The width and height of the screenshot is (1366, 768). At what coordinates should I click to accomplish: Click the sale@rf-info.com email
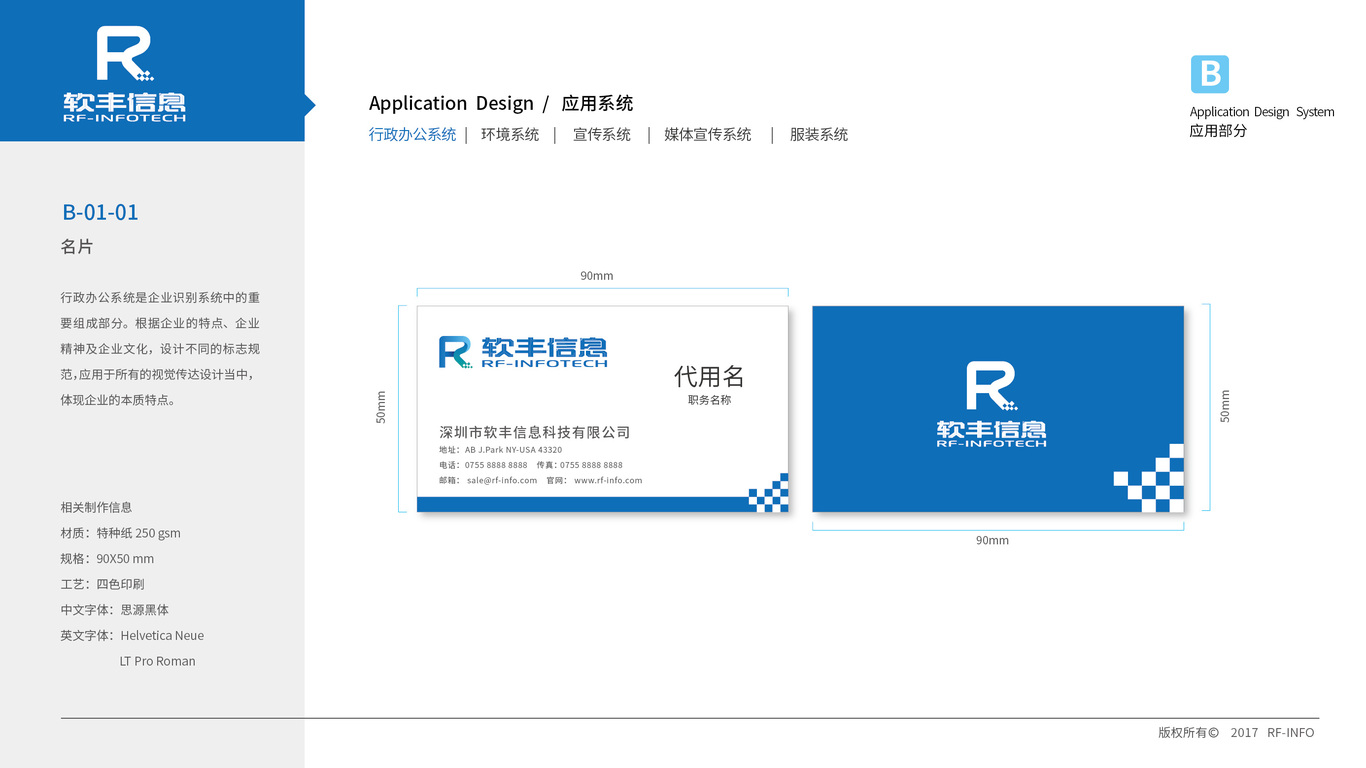pos(502,480)
